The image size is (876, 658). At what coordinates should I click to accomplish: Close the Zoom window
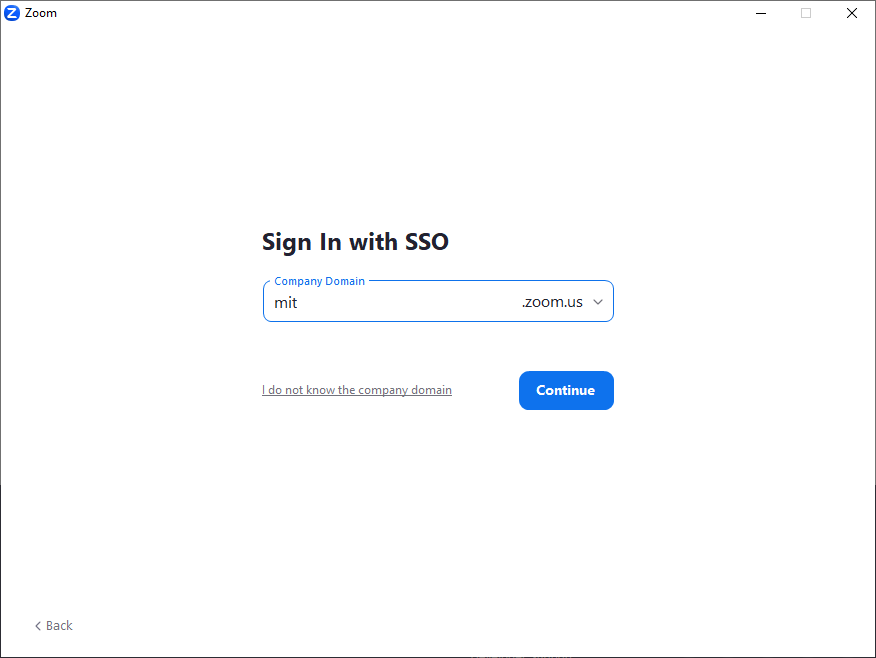tap(851, 13)
